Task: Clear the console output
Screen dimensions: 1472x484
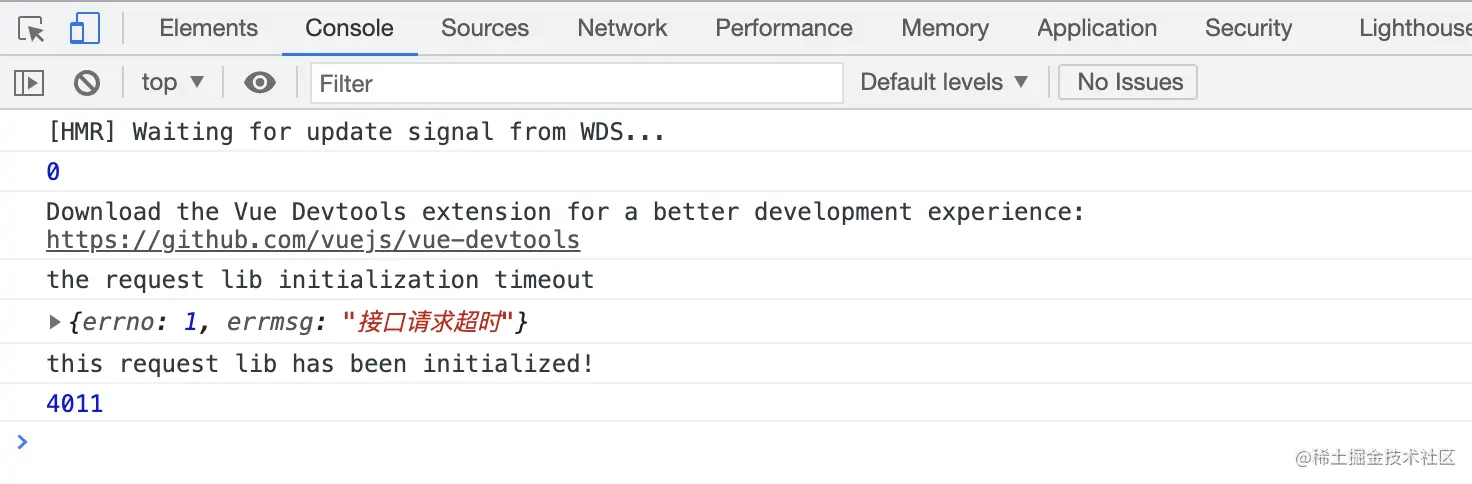Action: (x=87, y=83)
